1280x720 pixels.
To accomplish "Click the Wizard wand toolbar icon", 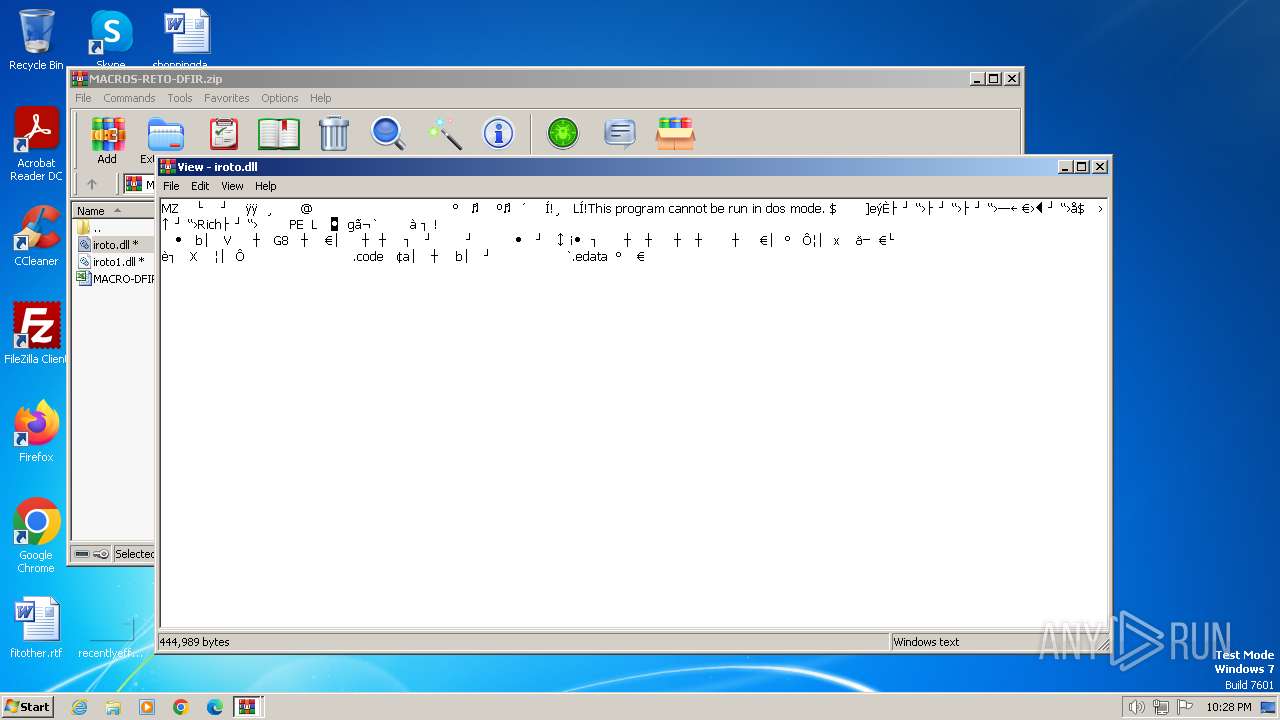I will (x=444, y=133).
